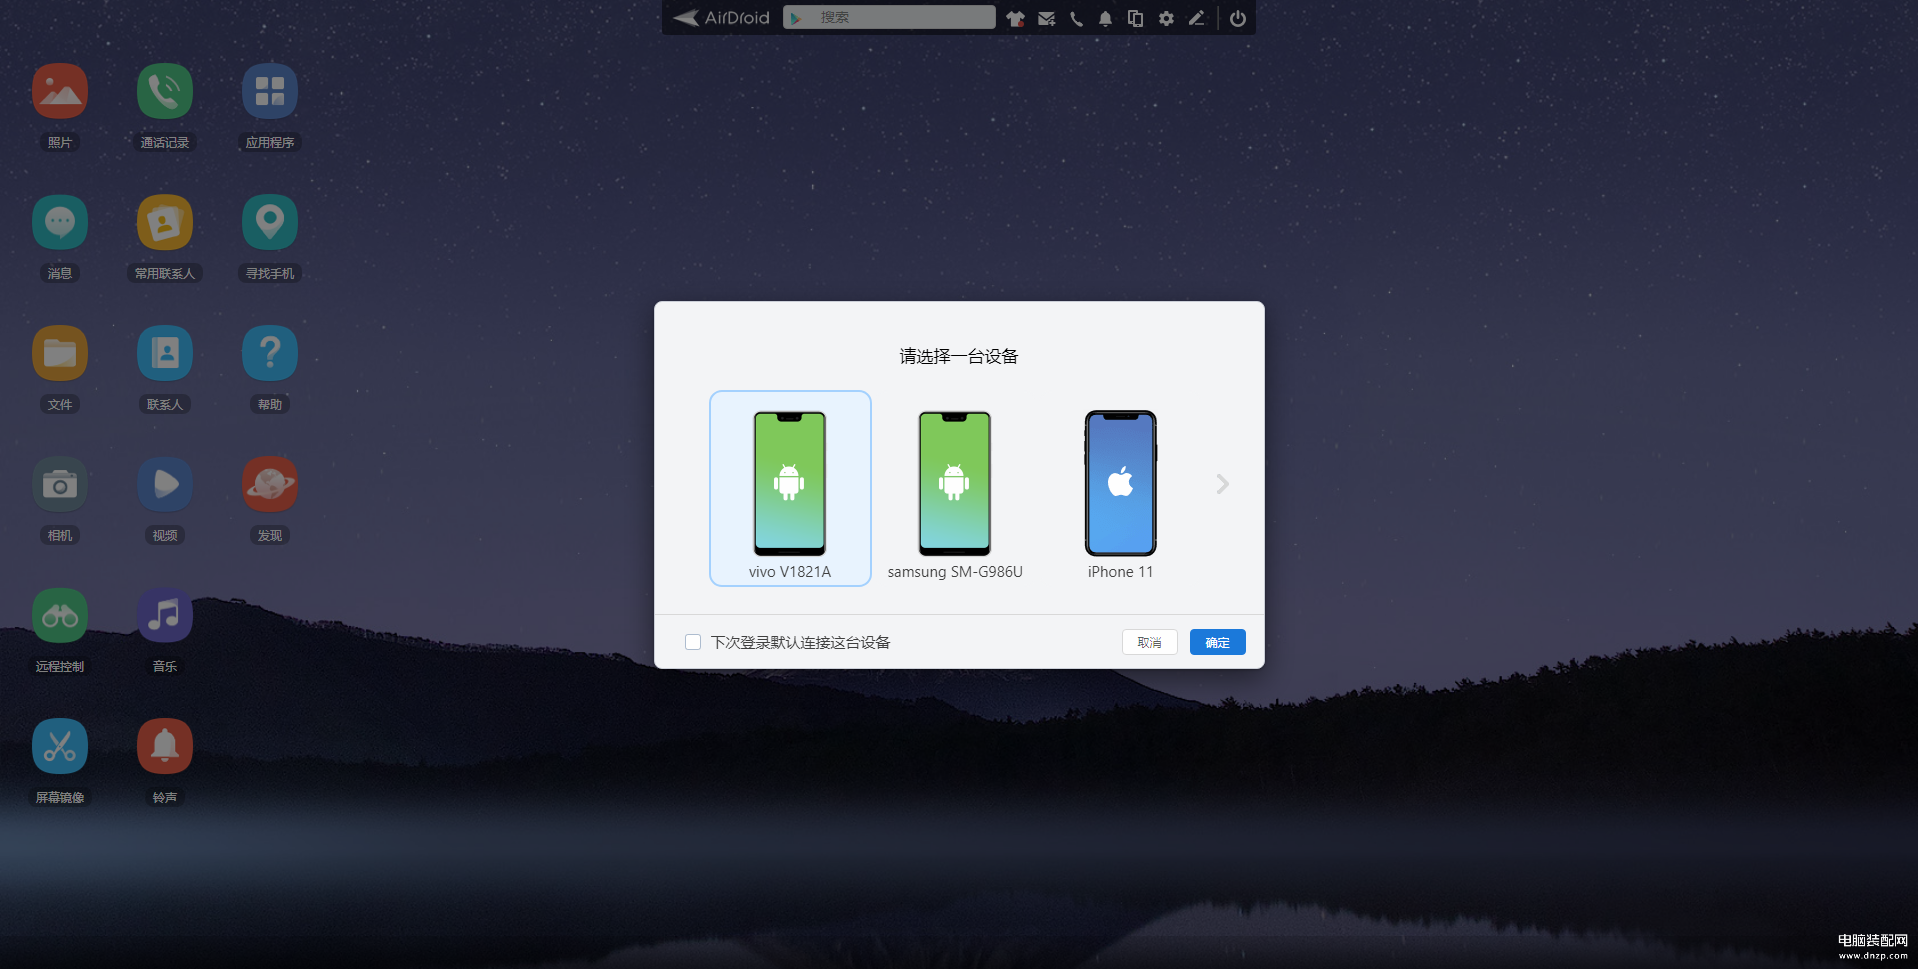The image size is (1918, 969).
Task: Open 屏幕镜像 screen mirroring icon
Action: point(60,746)
